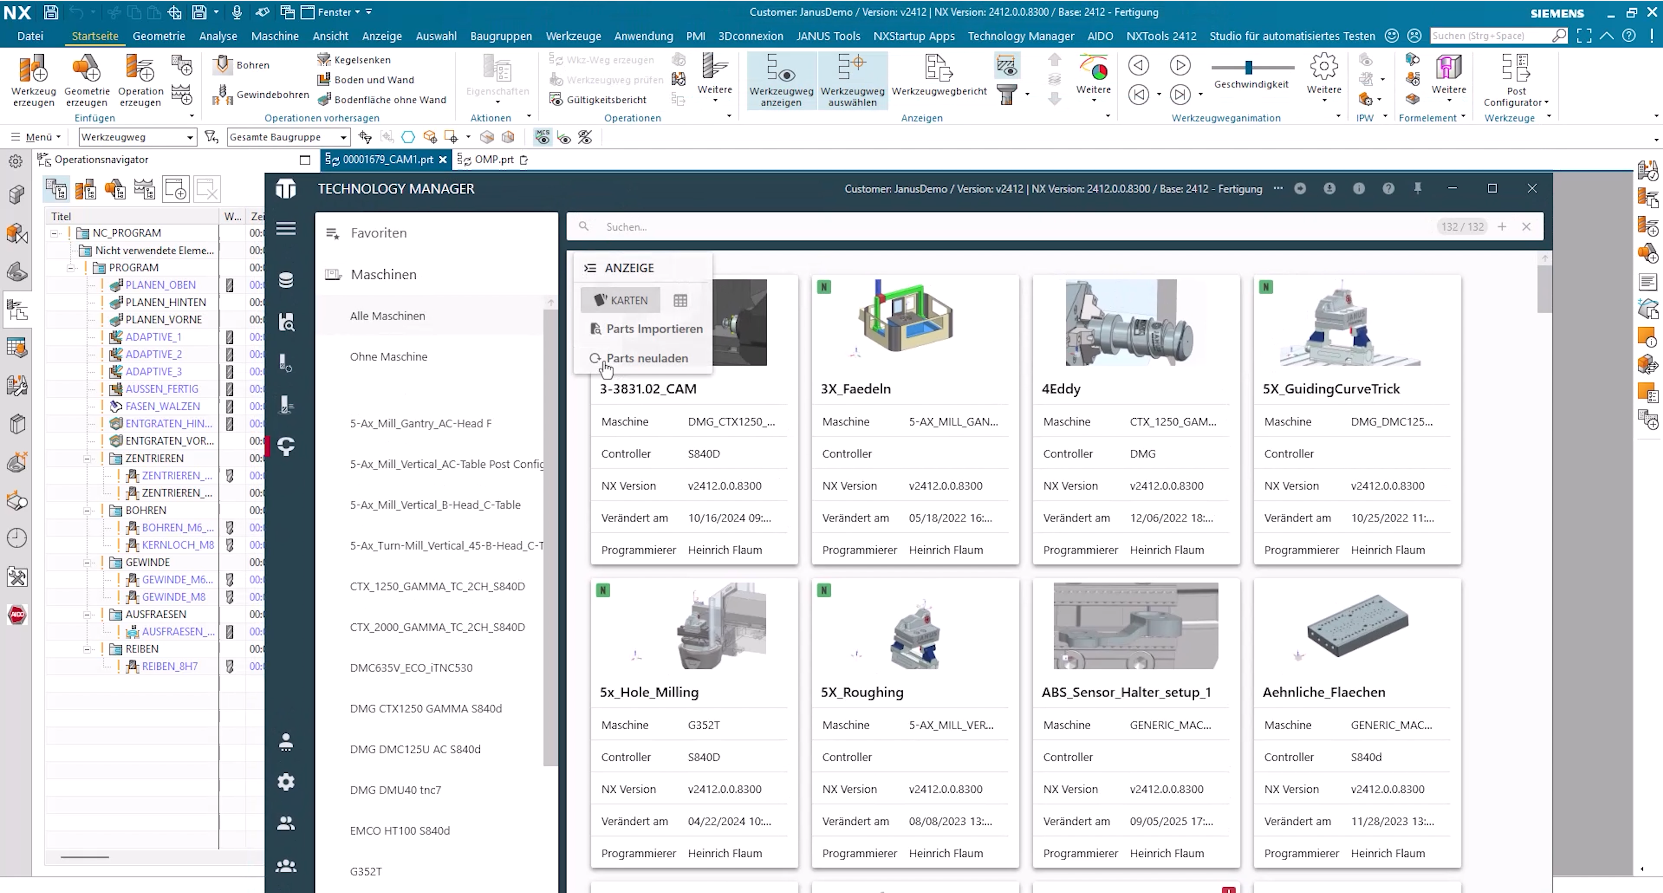Screen dimensions: 1663x893
Task: Collapse the BOHREN group
Action: coord(88,510)
